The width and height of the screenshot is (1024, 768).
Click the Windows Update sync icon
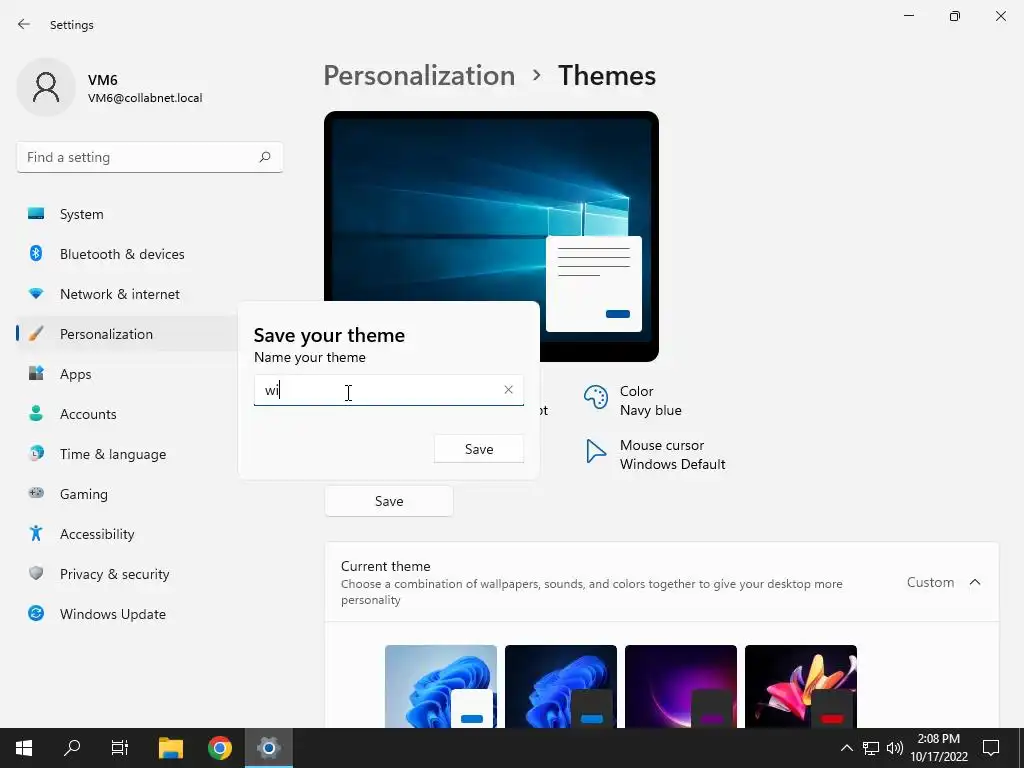point(36,613)
